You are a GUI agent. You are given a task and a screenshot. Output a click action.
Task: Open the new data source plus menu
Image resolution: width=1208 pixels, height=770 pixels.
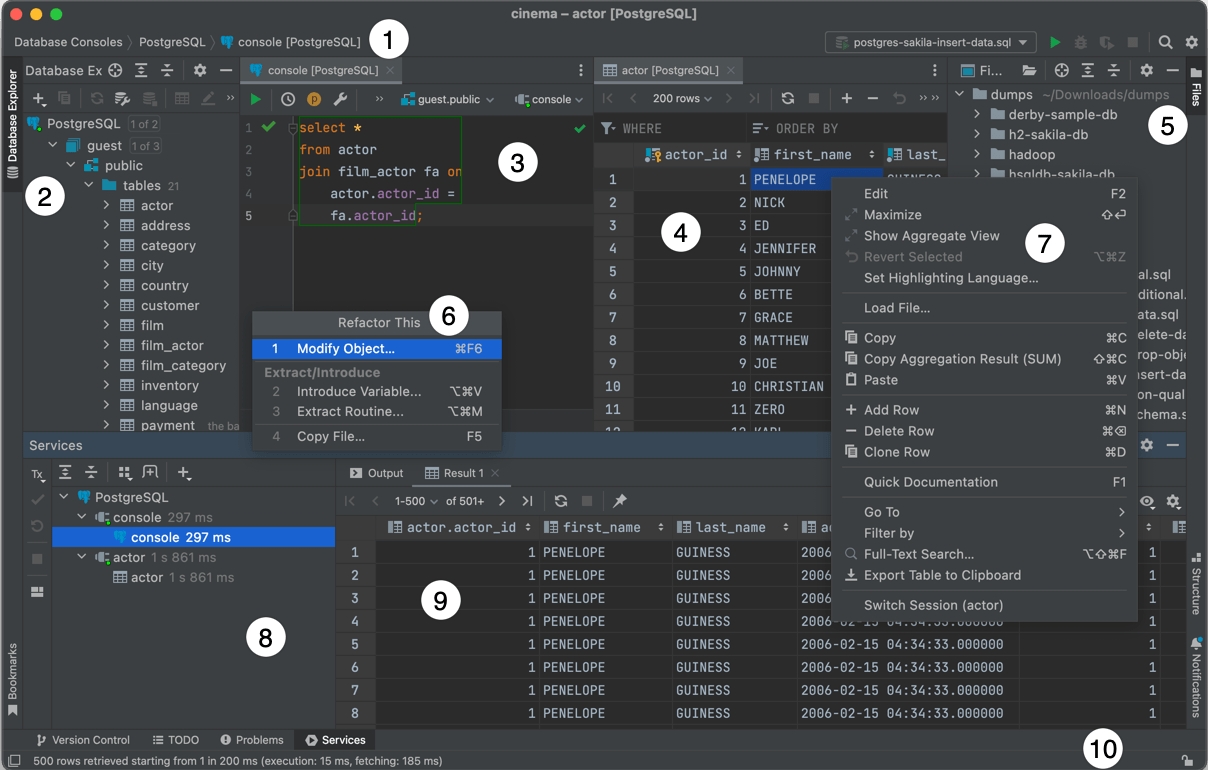click(38, 100)
